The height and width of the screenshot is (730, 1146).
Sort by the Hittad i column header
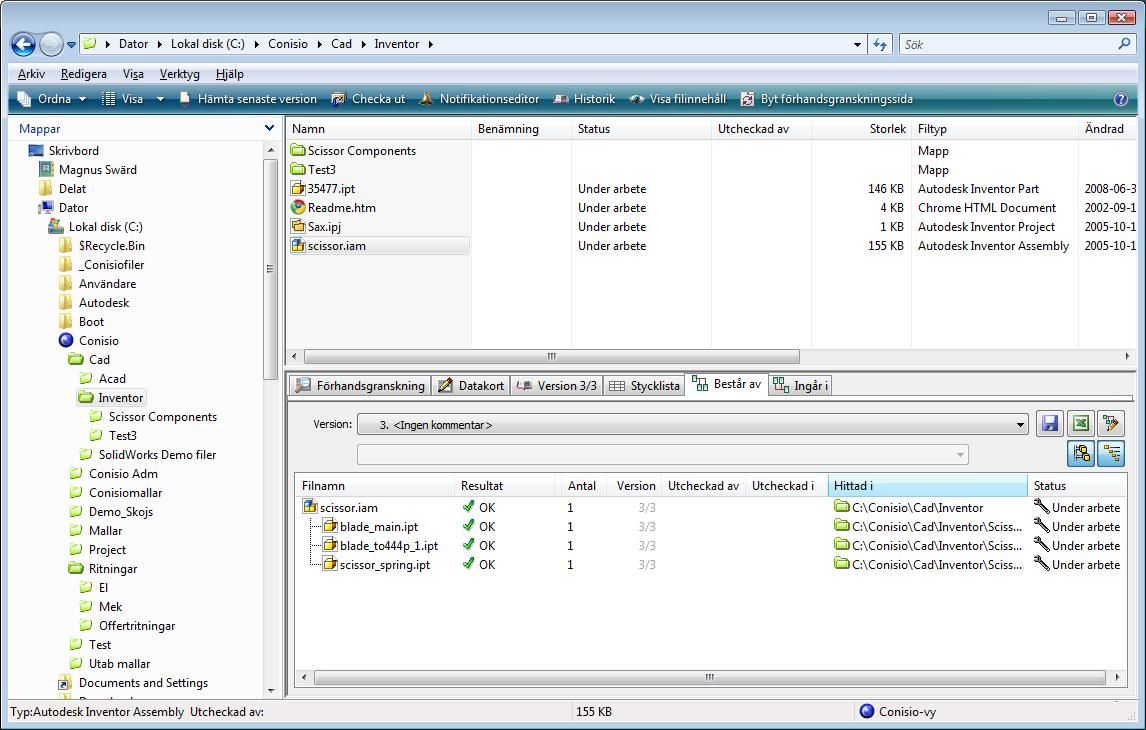click(927, 485)
